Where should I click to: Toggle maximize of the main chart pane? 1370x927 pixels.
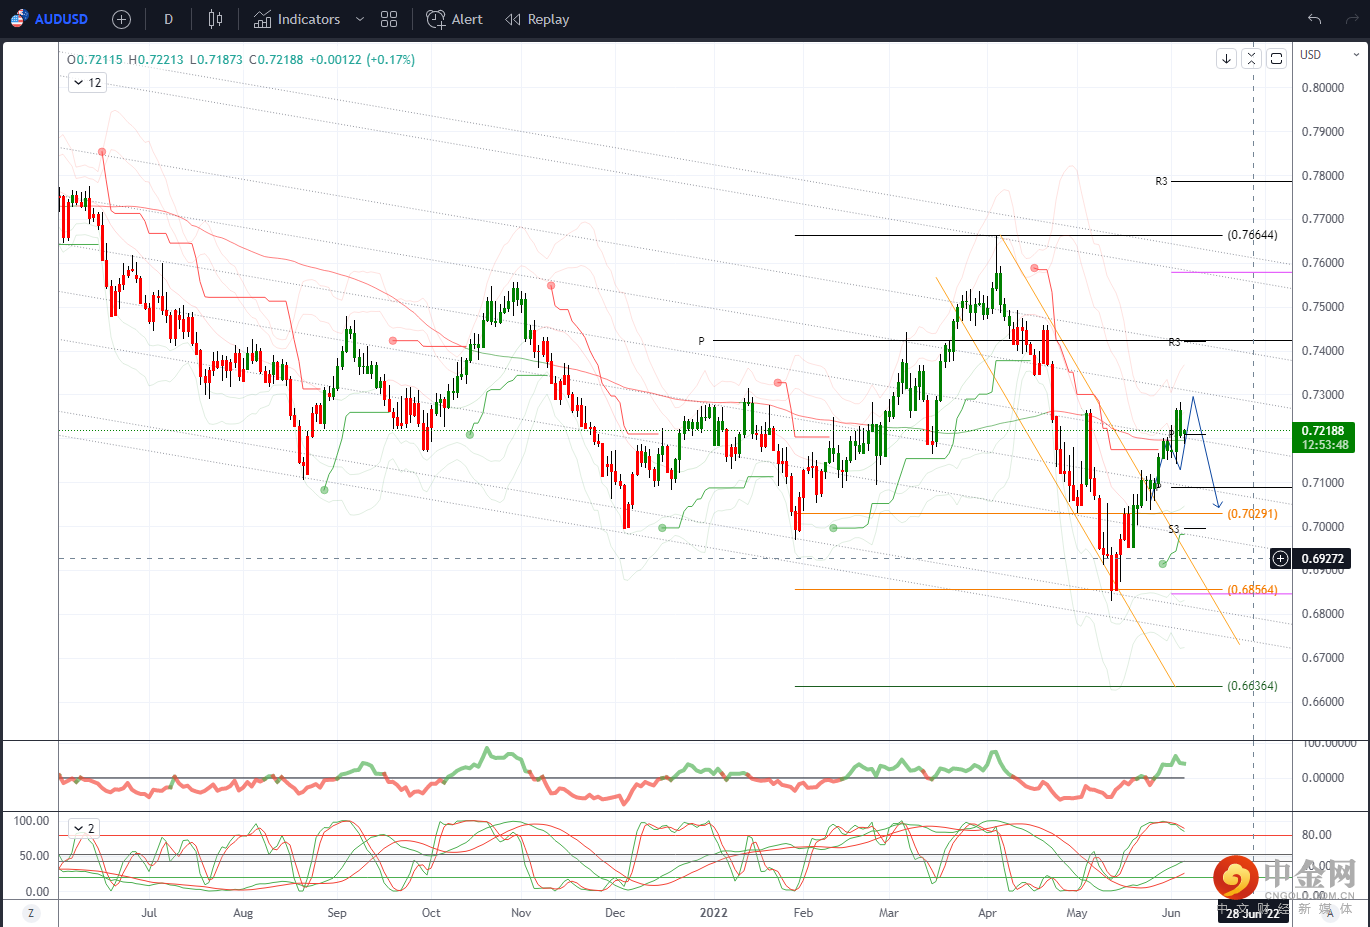1276,59
